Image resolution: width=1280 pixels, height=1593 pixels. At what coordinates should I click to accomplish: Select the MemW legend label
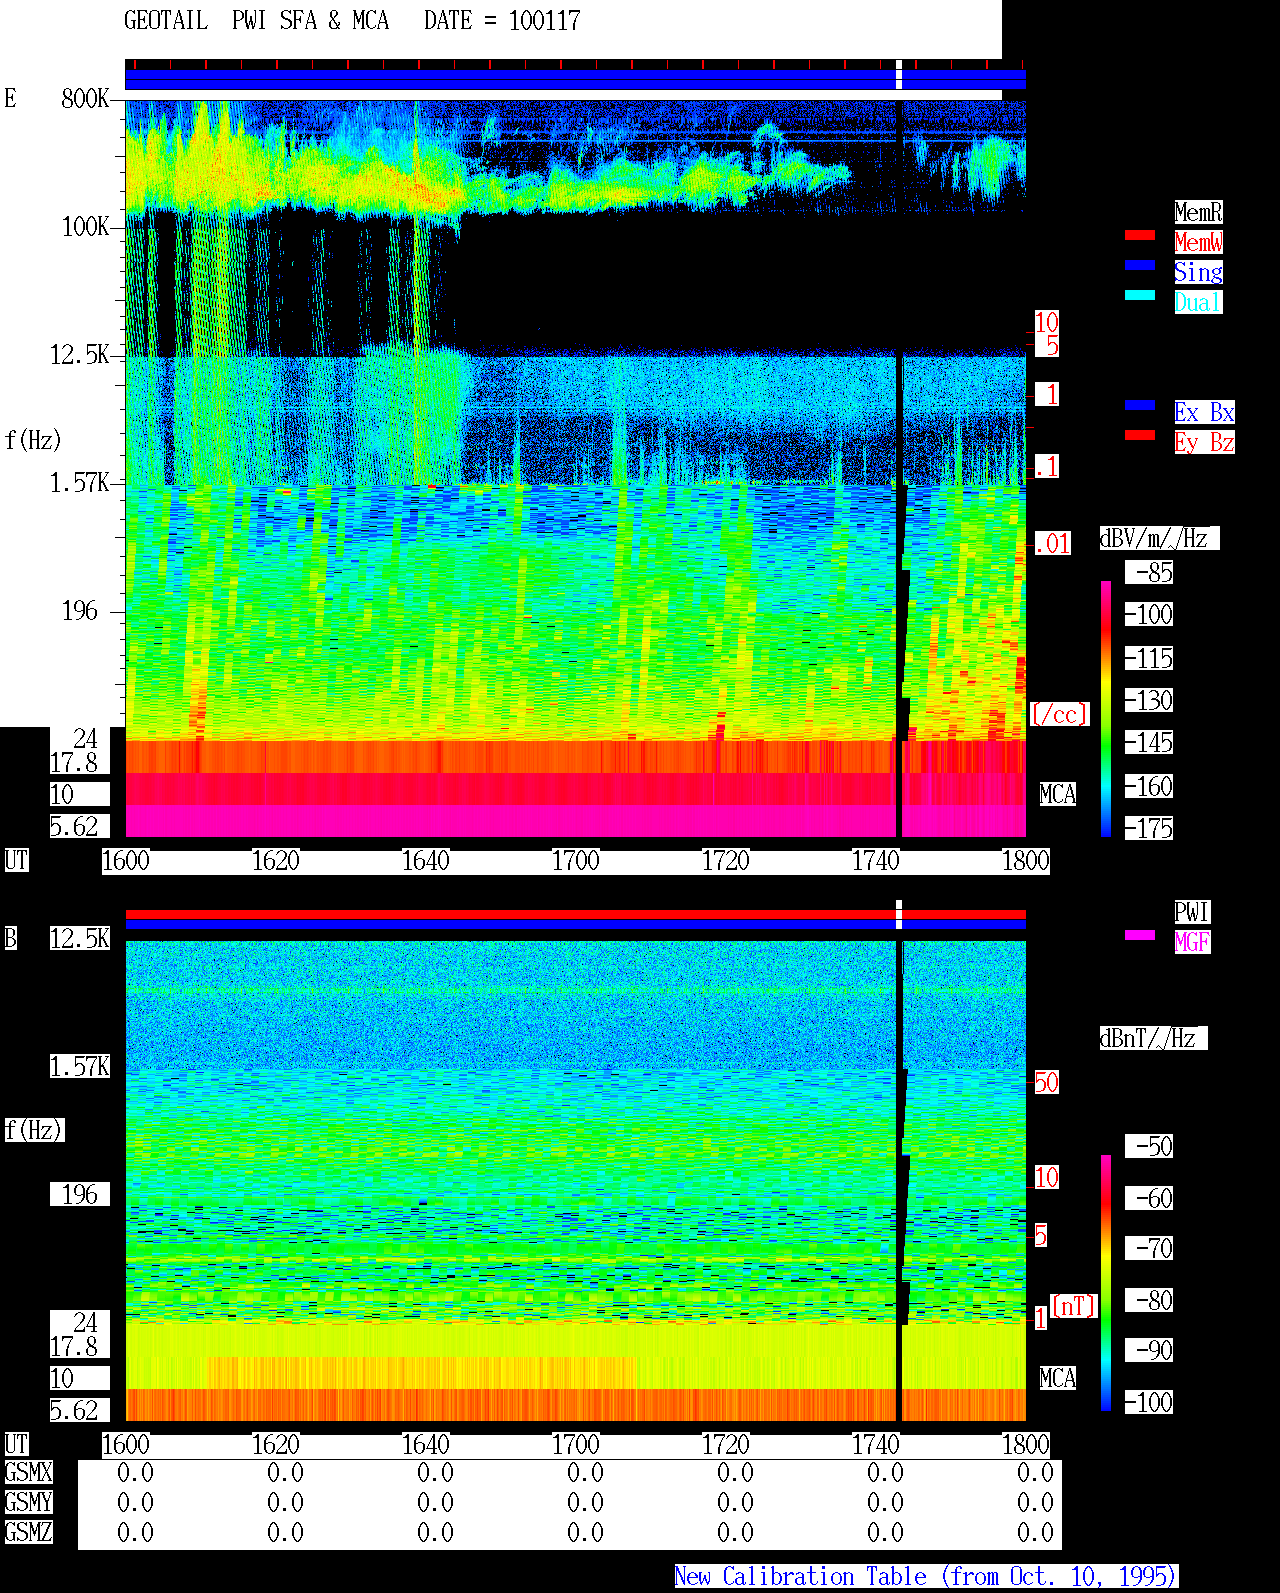pyautogui.click(x=1198, y=242)
